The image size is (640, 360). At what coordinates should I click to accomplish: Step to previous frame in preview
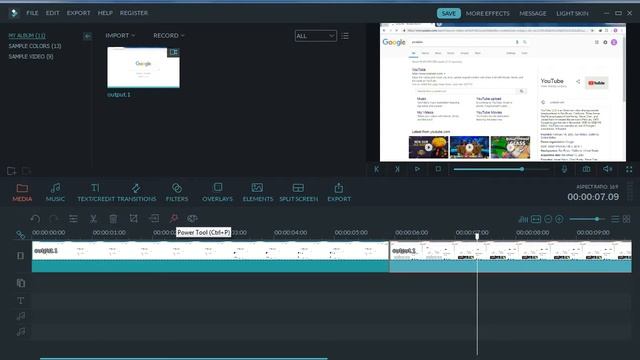coord(376,169)
